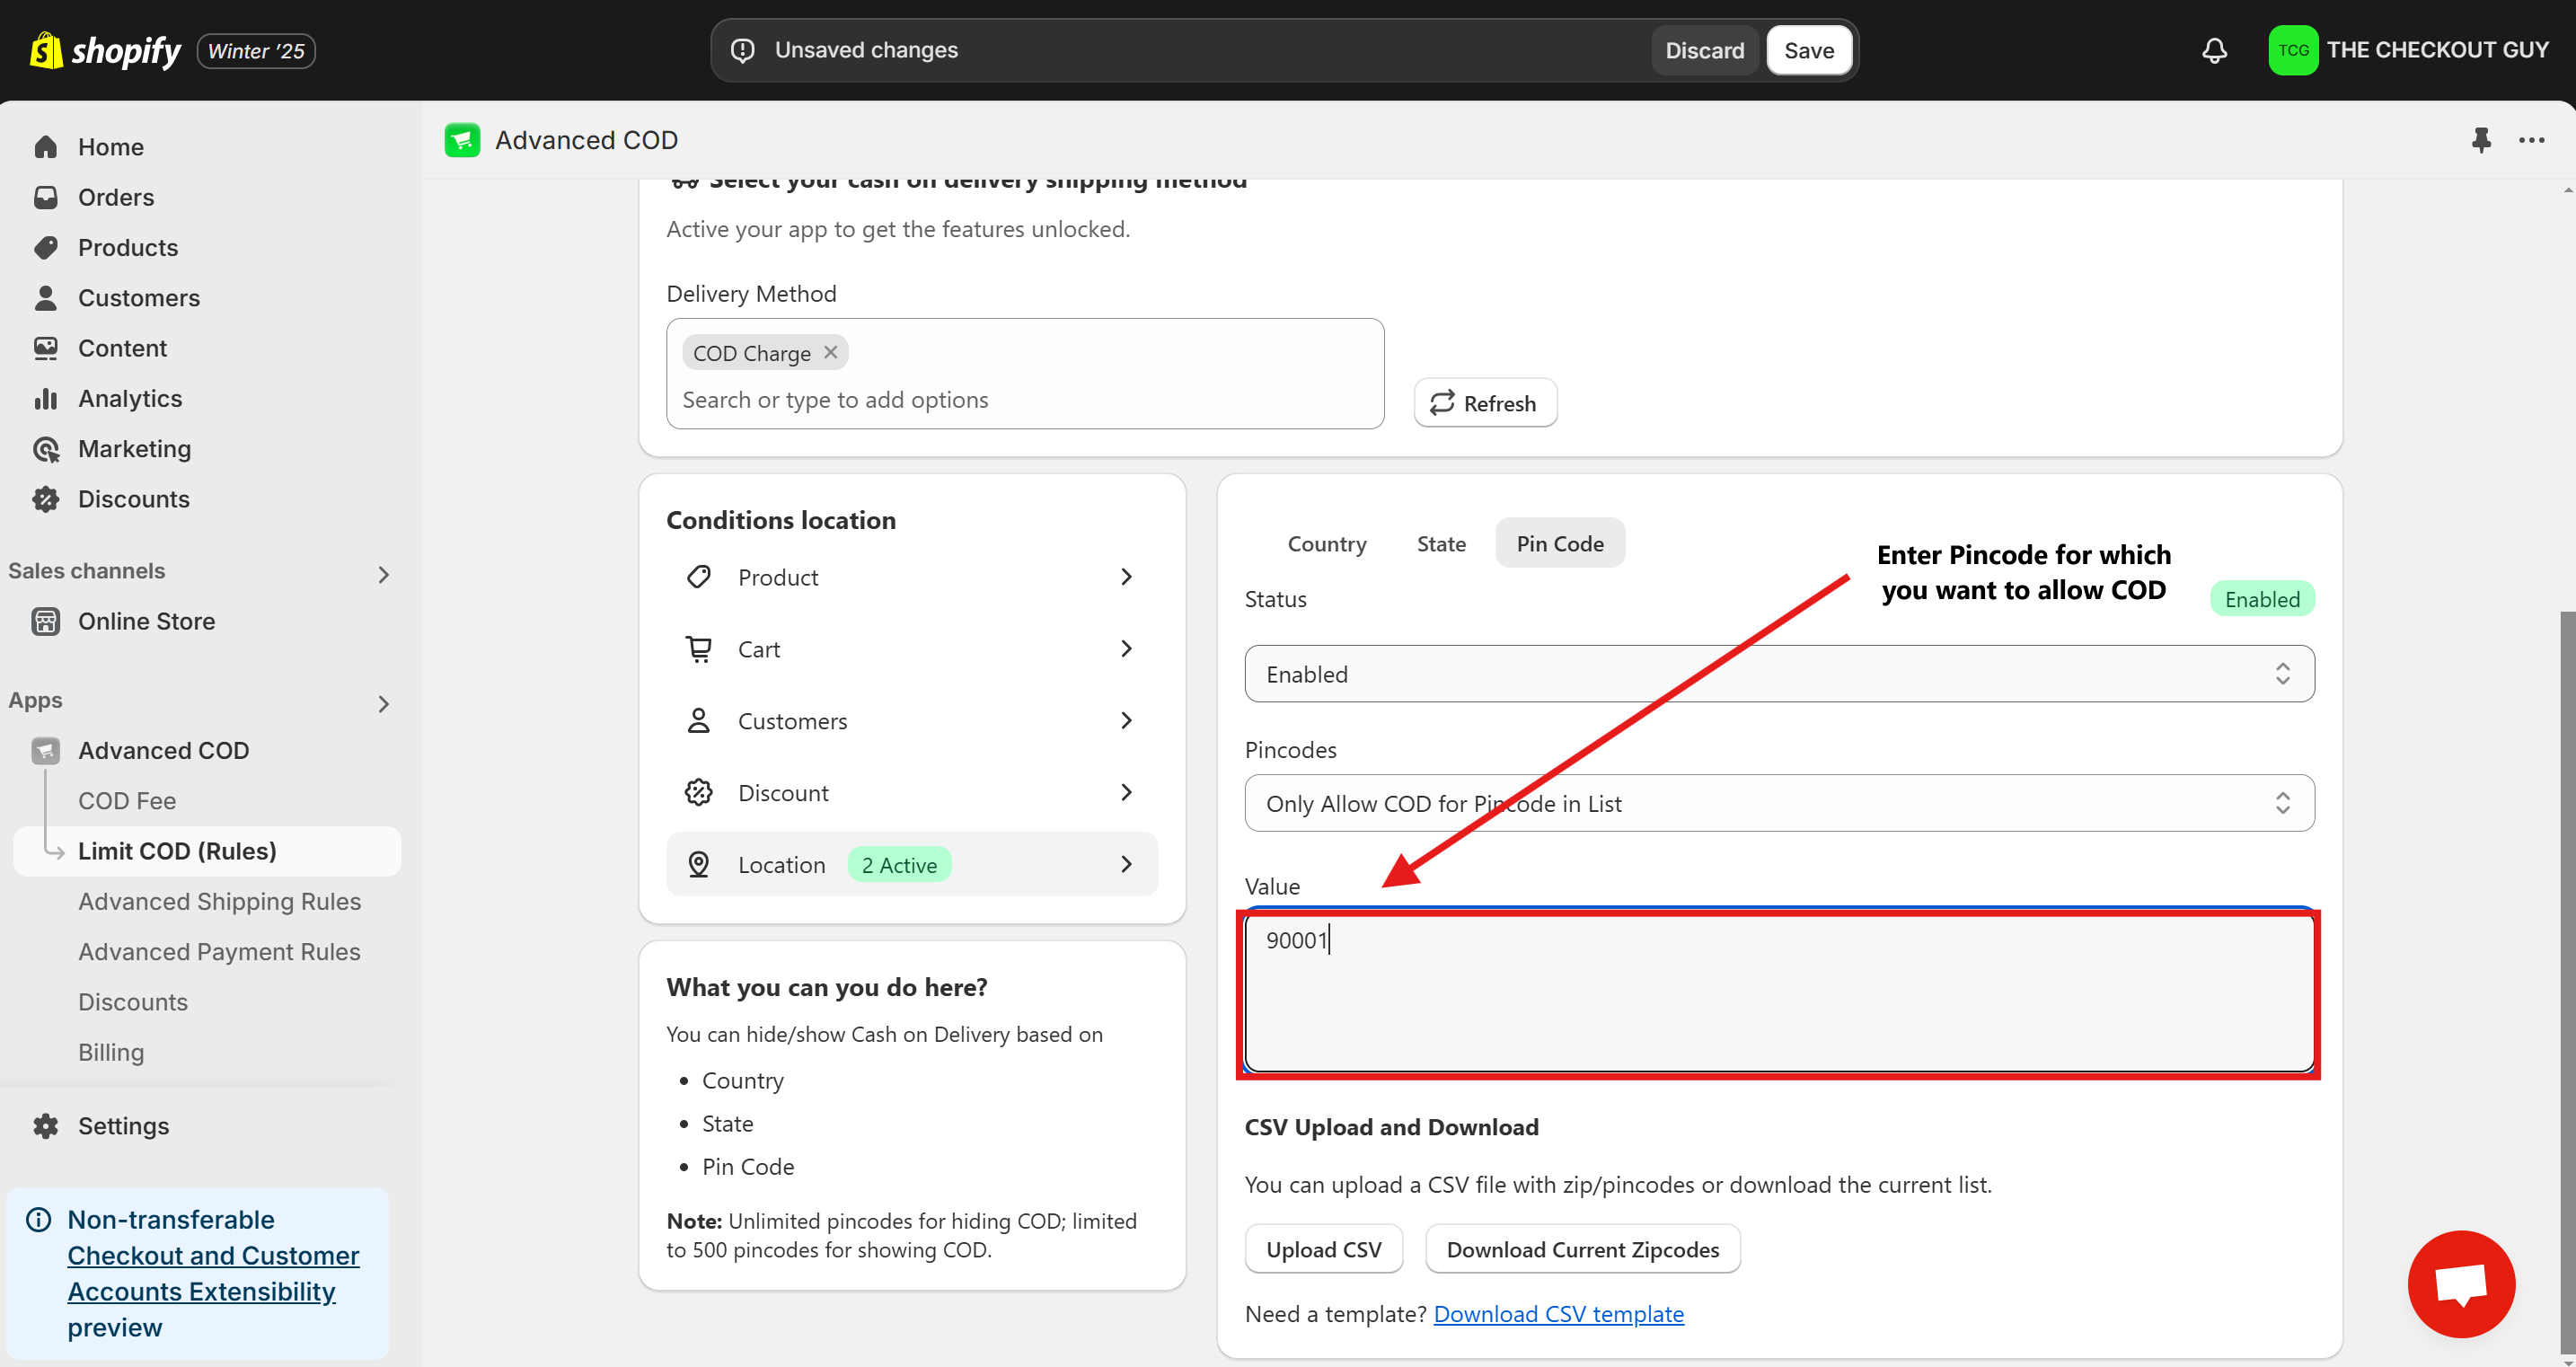Expand the Customers condition chevron
This screenshot has width=2576, height=1367.
[1126, 721]
